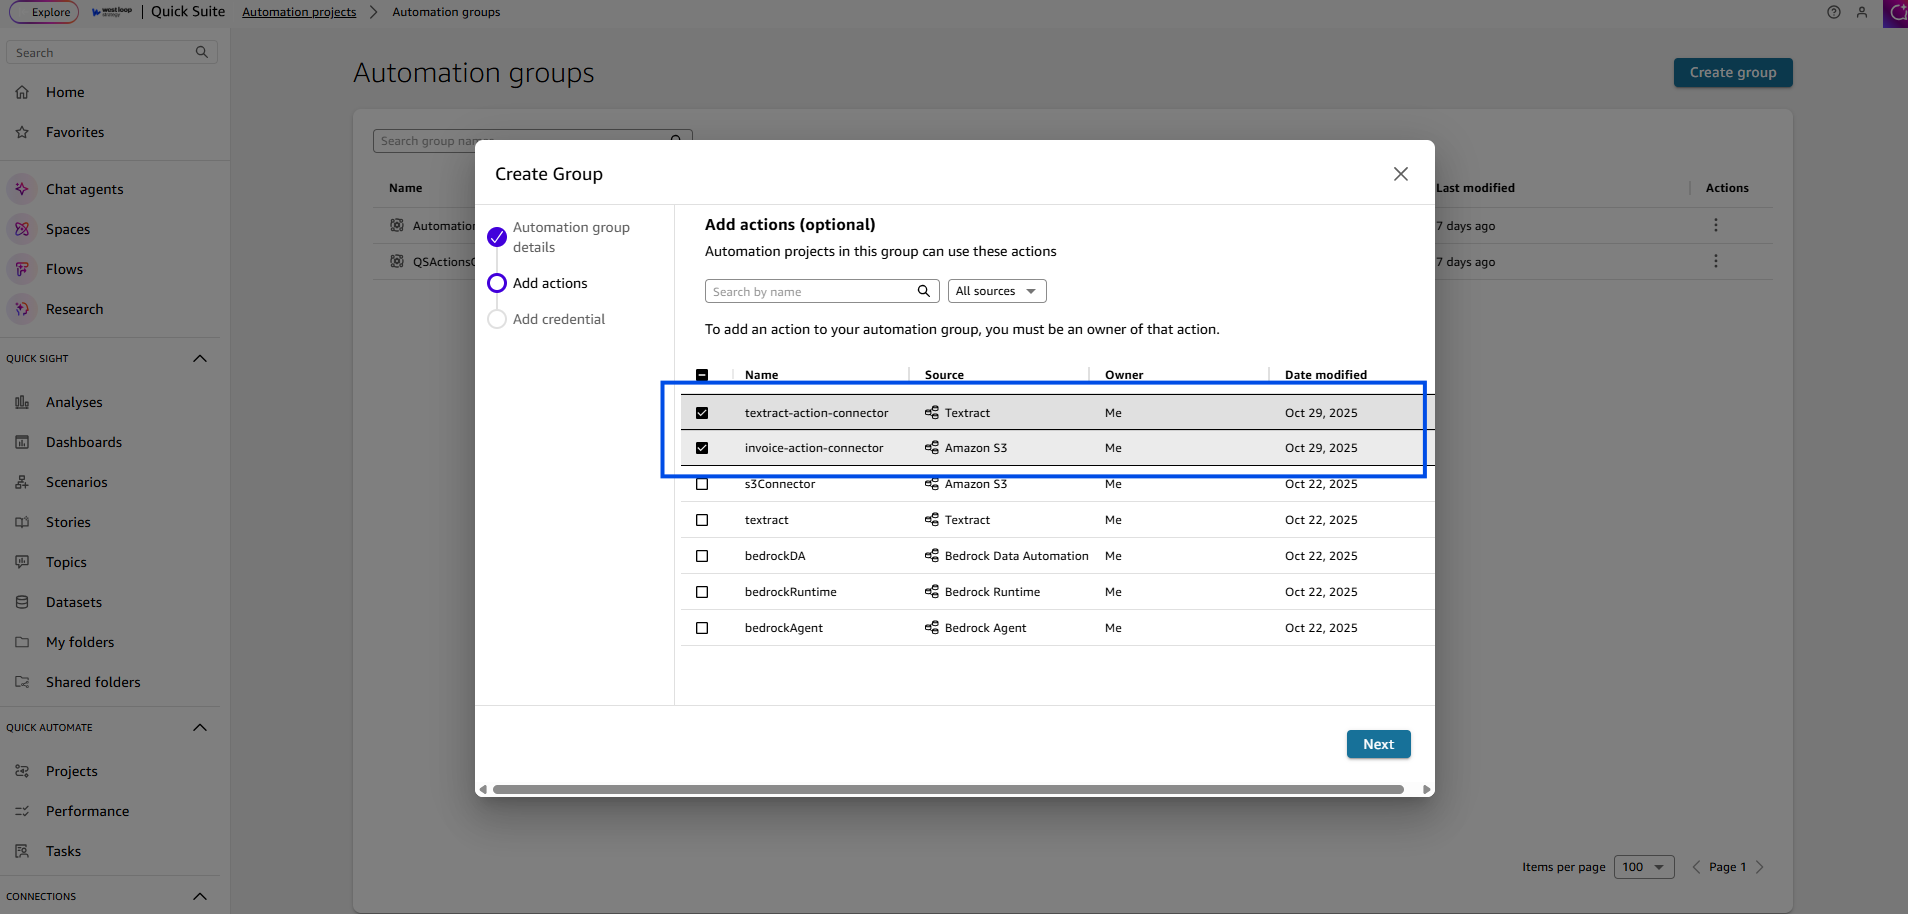Image resolution: width=1908 pixels, height=914 pixels.
Task: Close the Create Group dialog
Action: point(1401,174)
